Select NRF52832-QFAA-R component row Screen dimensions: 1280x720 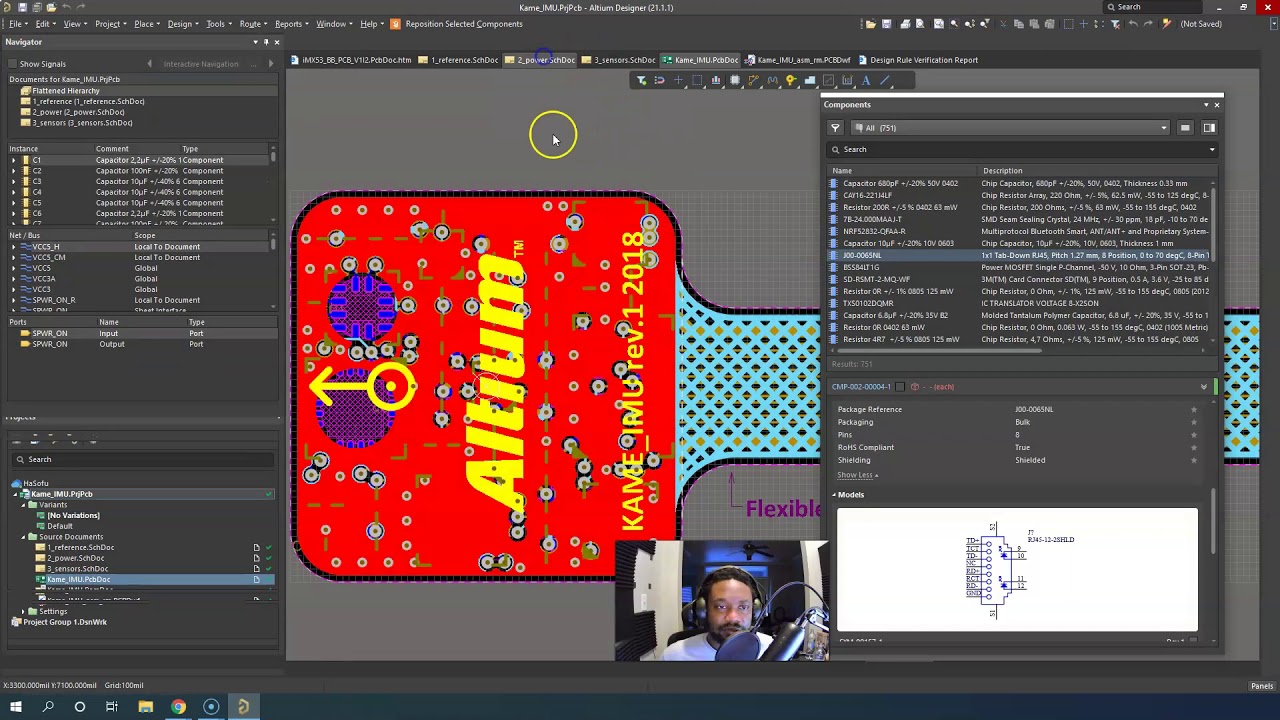[1020, 231]
